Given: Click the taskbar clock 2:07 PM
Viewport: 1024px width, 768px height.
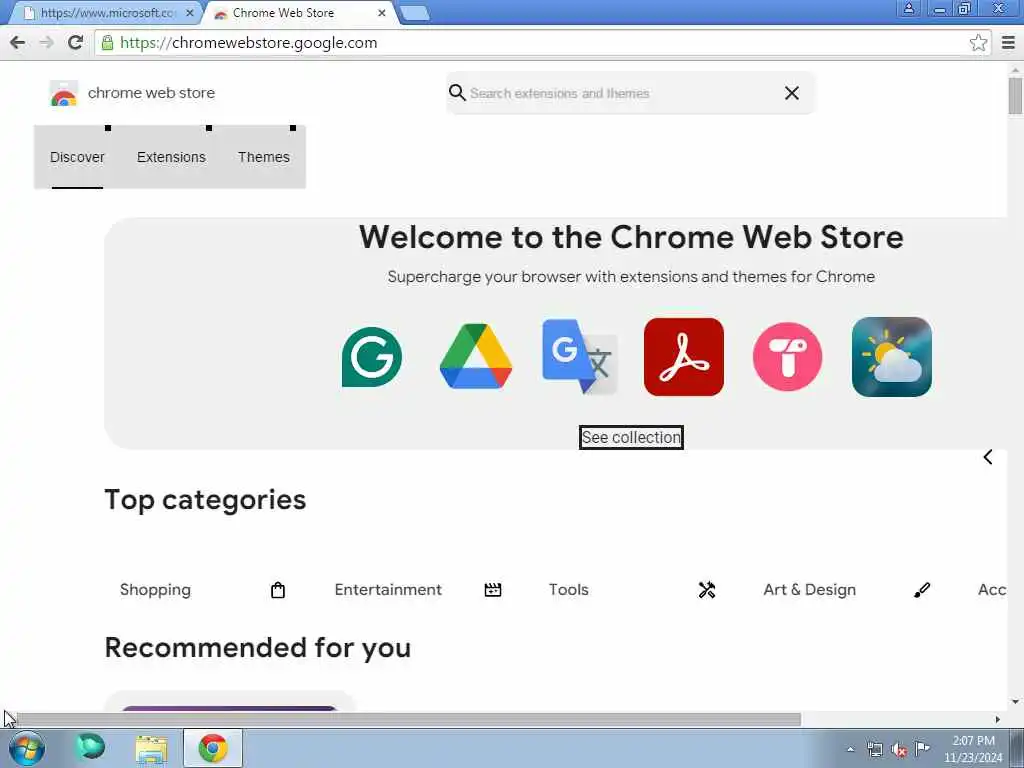Looking at the screenshot, I should [x=973, y=741].
